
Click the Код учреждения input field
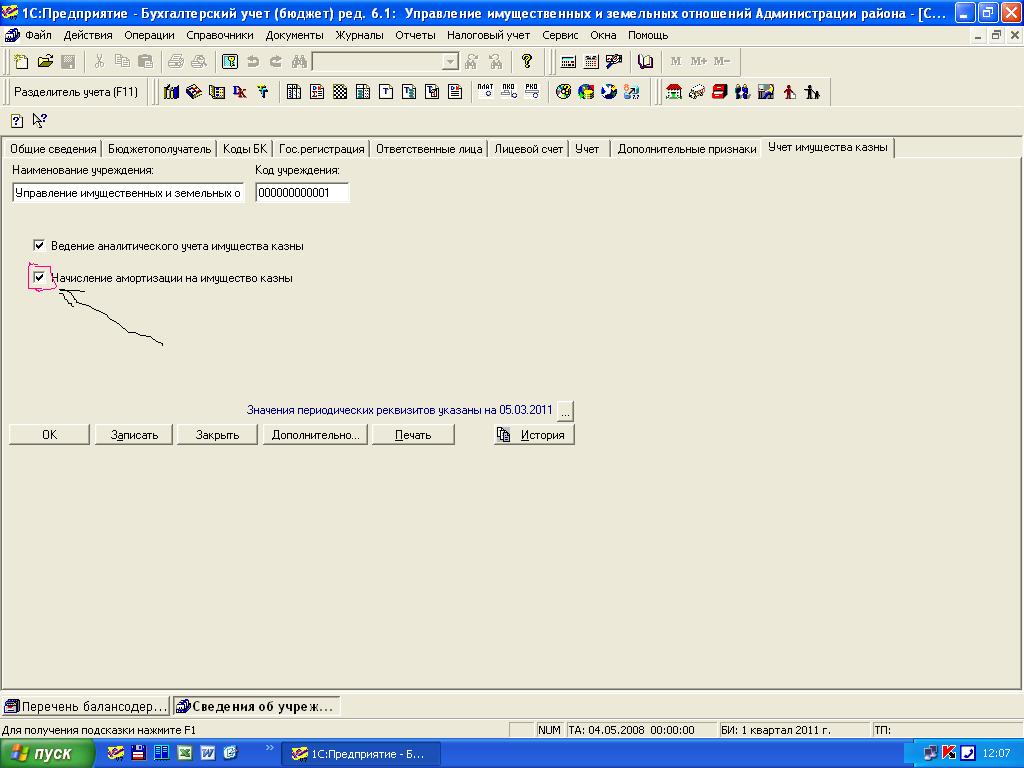(x=302, y=193)
